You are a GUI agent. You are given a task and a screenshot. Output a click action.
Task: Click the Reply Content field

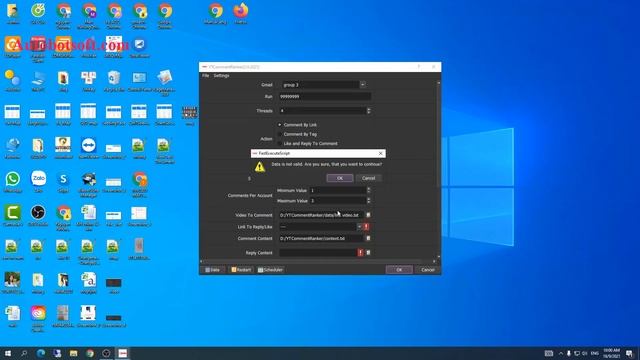pyautogui.click(x=318, y=253)
